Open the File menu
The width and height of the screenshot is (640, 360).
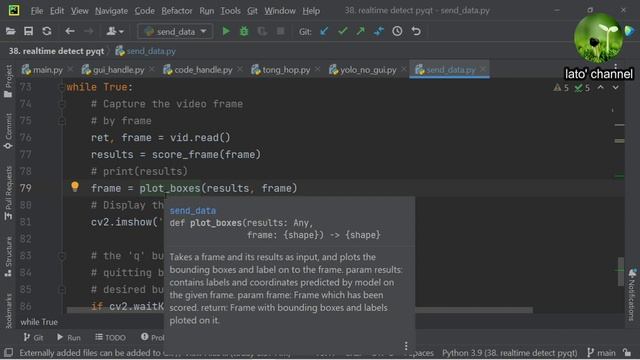pos(37,11)
